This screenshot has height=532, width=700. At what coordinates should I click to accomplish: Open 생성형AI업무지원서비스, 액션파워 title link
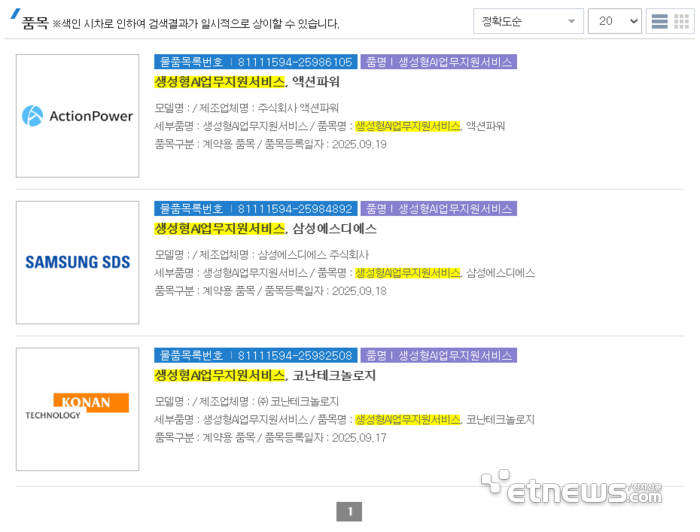tap(247, 82)
